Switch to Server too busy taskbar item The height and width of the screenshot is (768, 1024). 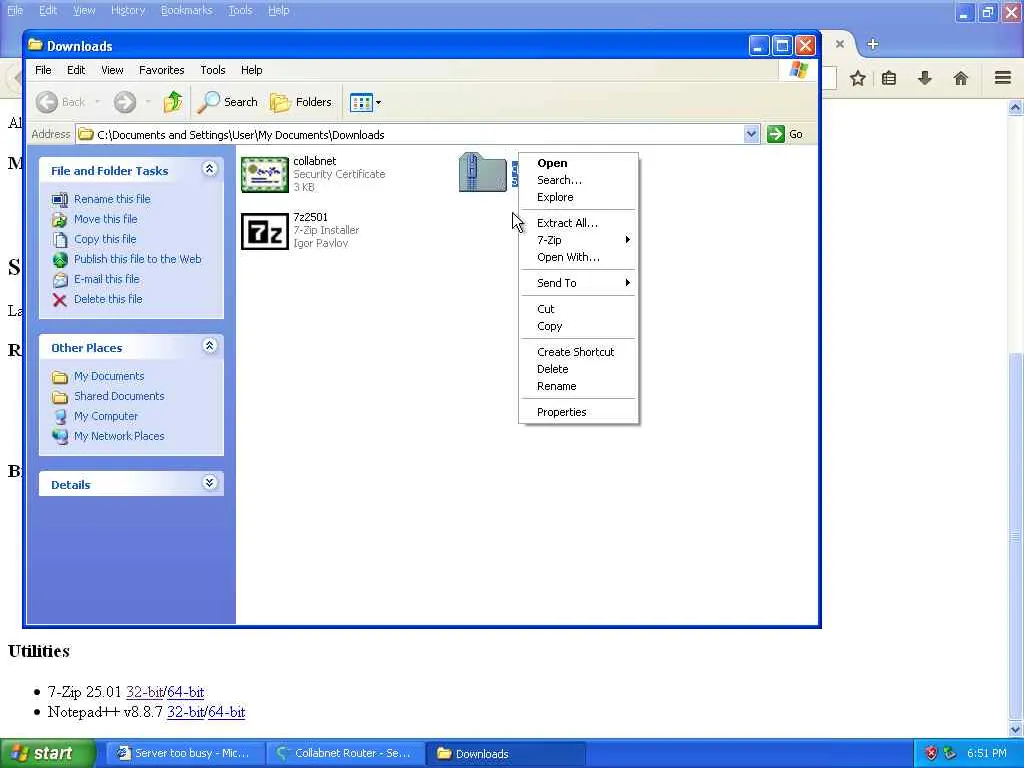185,753
